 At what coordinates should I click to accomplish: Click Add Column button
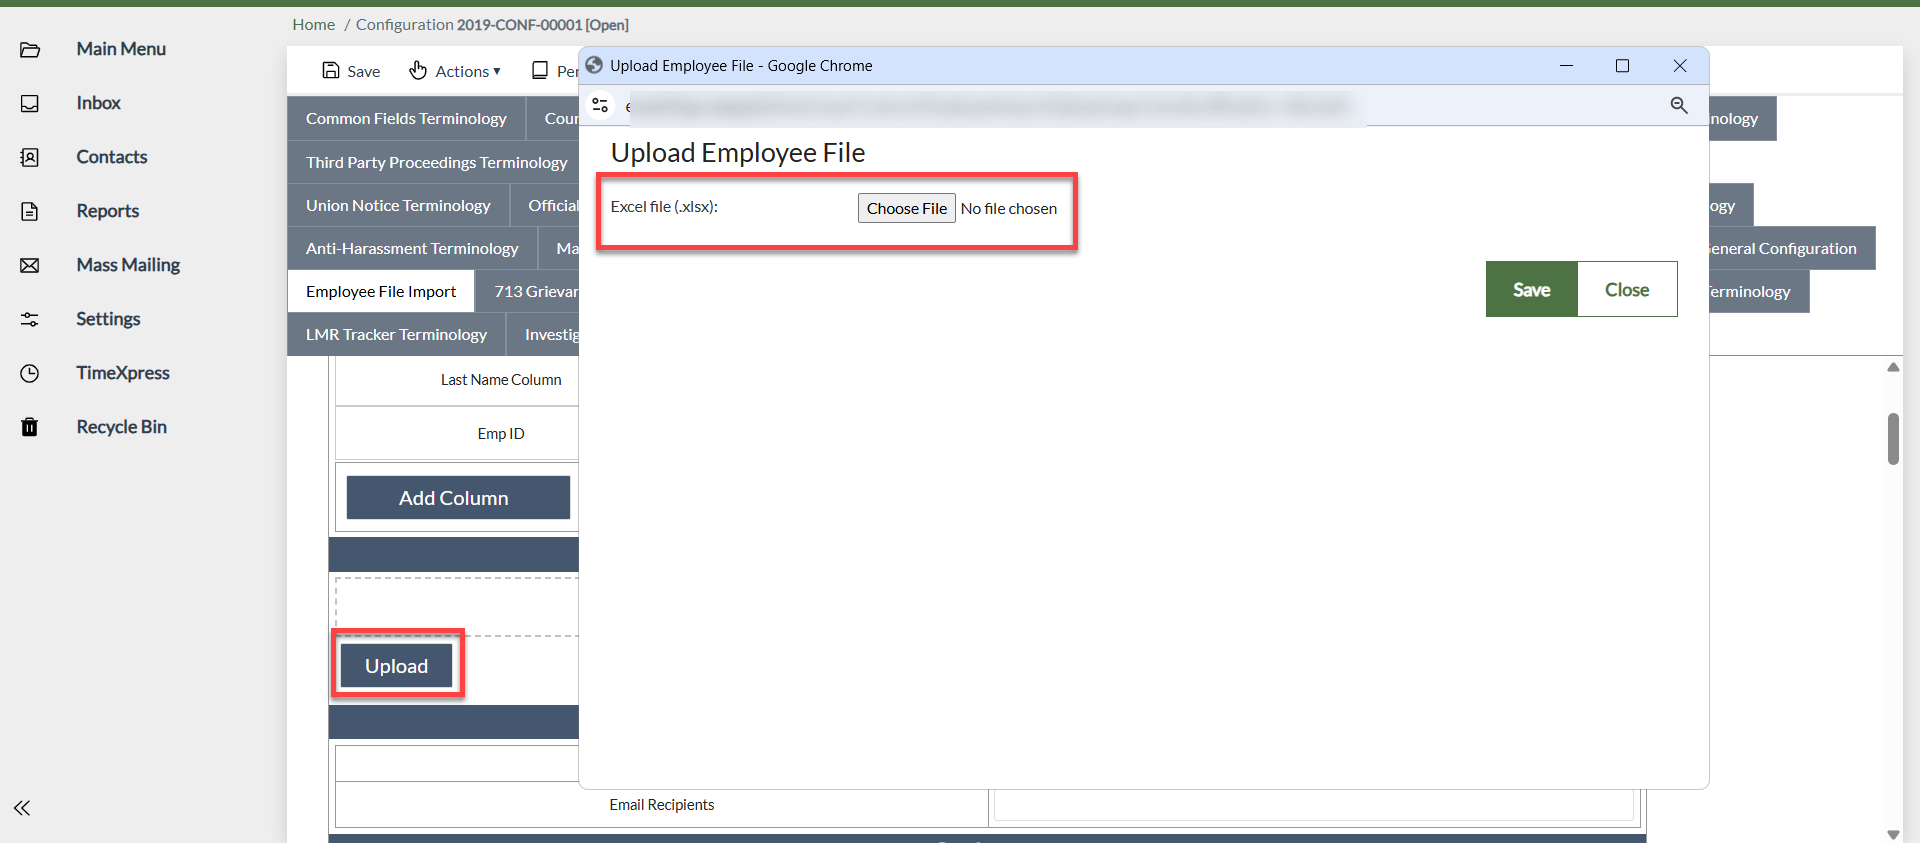[x=458, y=498]
